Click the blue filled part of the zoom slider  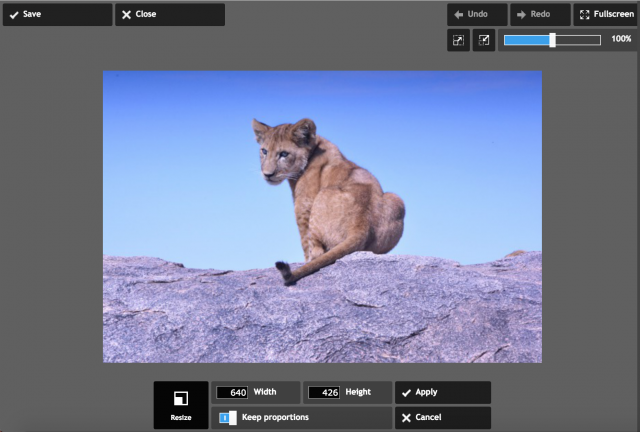(526, 40)
